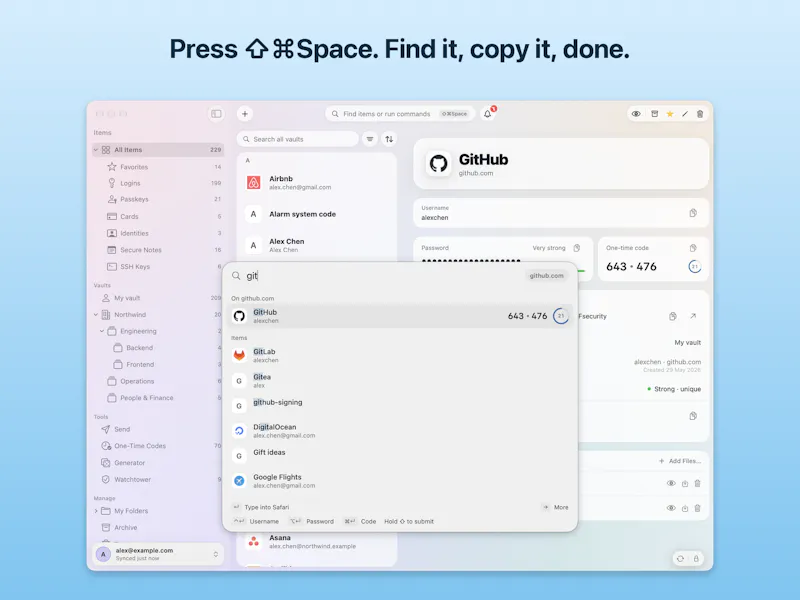Open the alex@example.com account switcher
The width and height of the screenshot is (800, 600).
tap(158, 554)
